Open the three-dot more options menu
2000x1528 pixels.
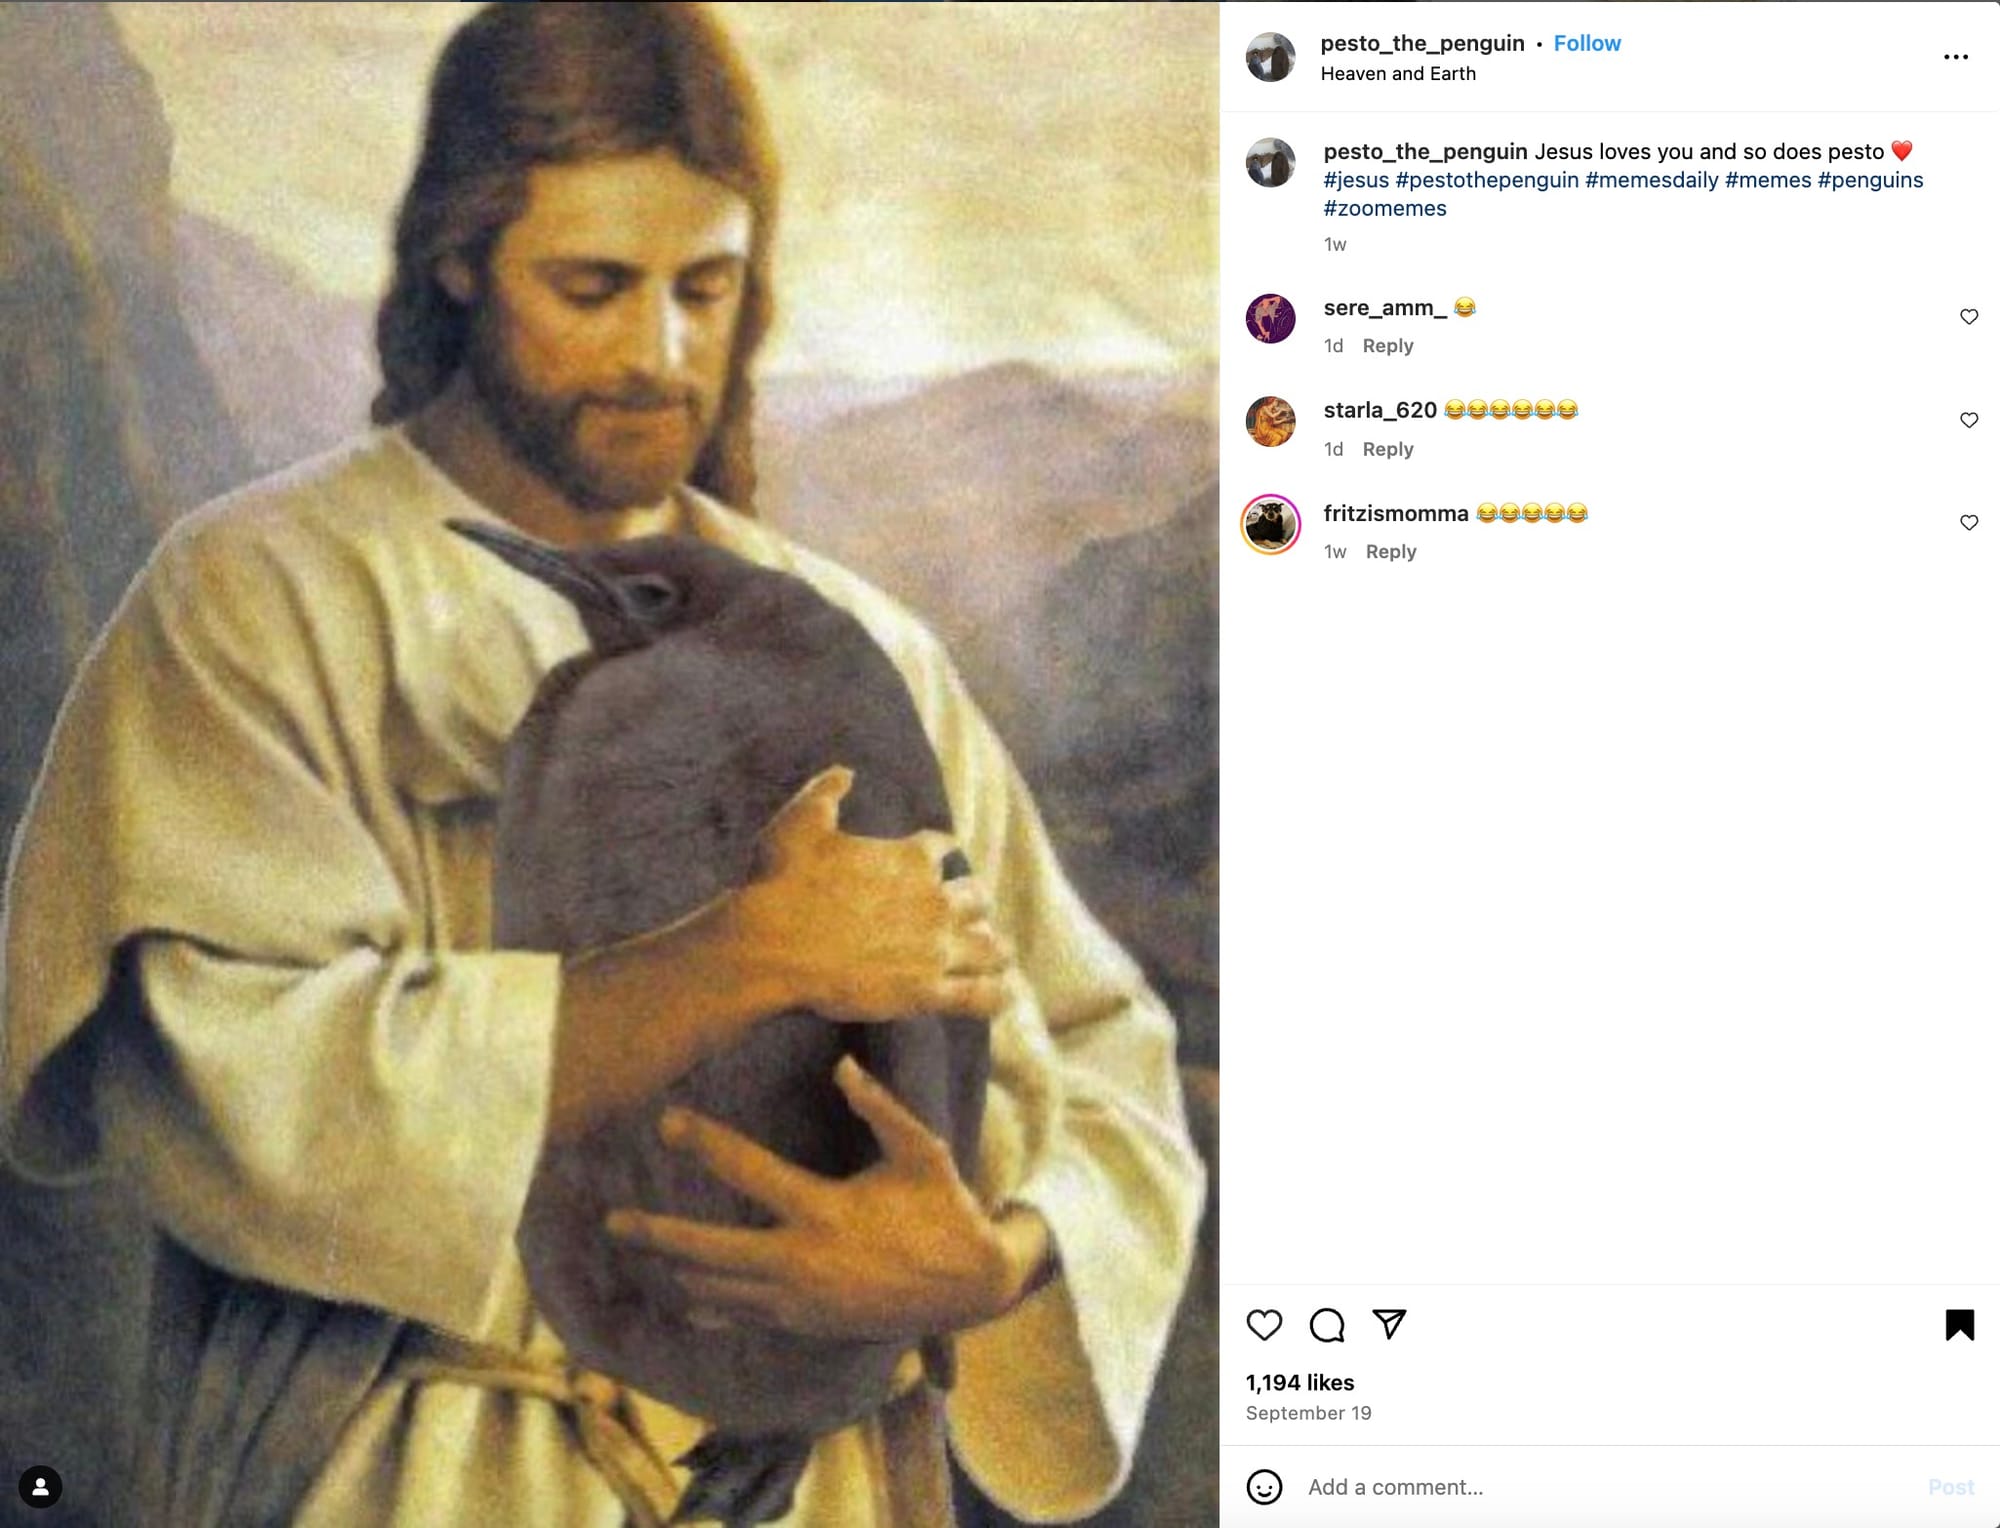click(x=1955, y=57)
